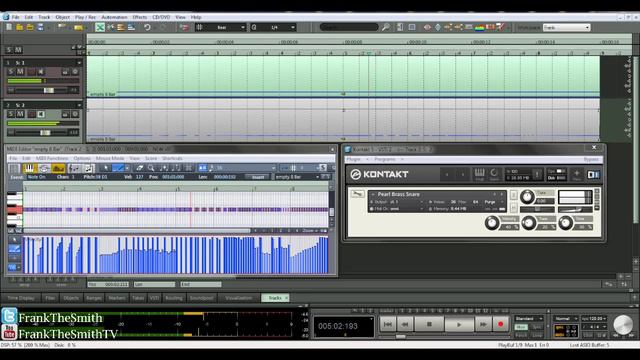Click the Bypass button in Kontakt plugin window
Viewport: 640px width, 360px height.
pyautogui.click(x=591, y=159)
